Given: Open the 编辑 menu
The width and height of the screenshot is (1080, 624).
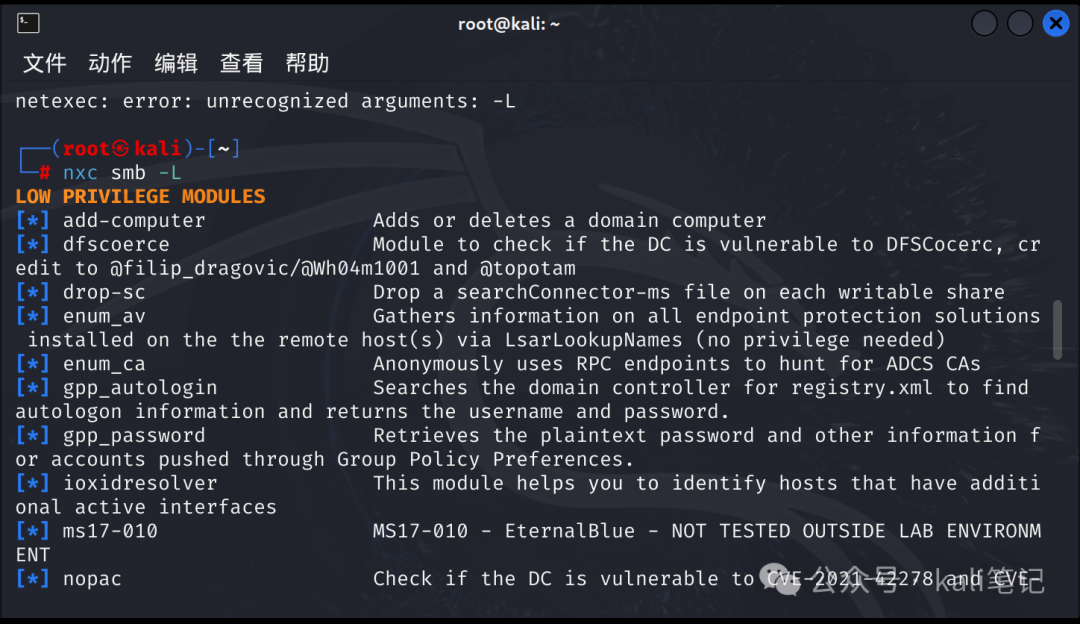Looking at the screenshot, I should click(x=176, y=63).
